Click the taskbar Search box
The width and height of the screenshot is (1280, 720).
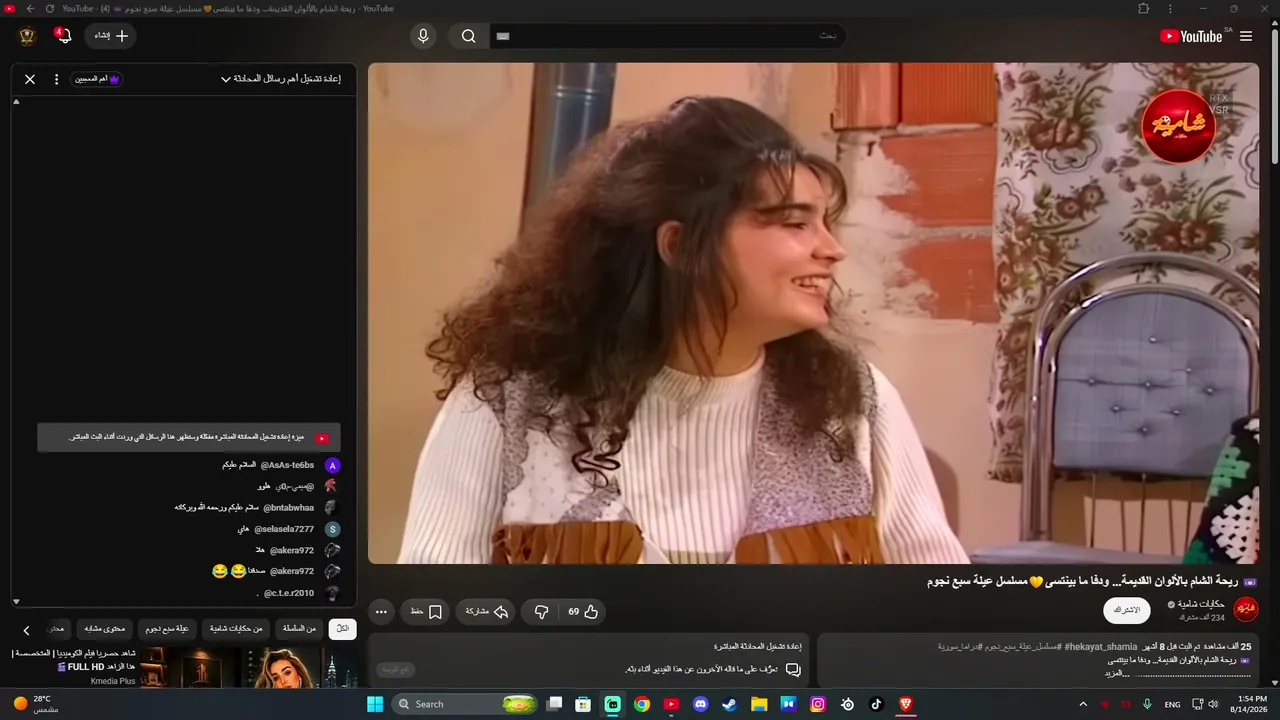tap(465, 704)
